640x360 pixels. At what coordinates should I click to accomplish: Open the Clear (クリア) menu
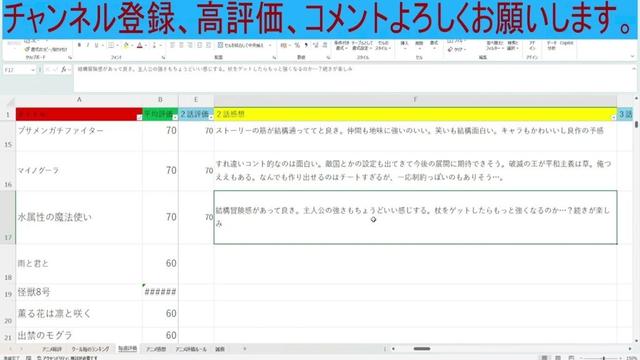457,49
